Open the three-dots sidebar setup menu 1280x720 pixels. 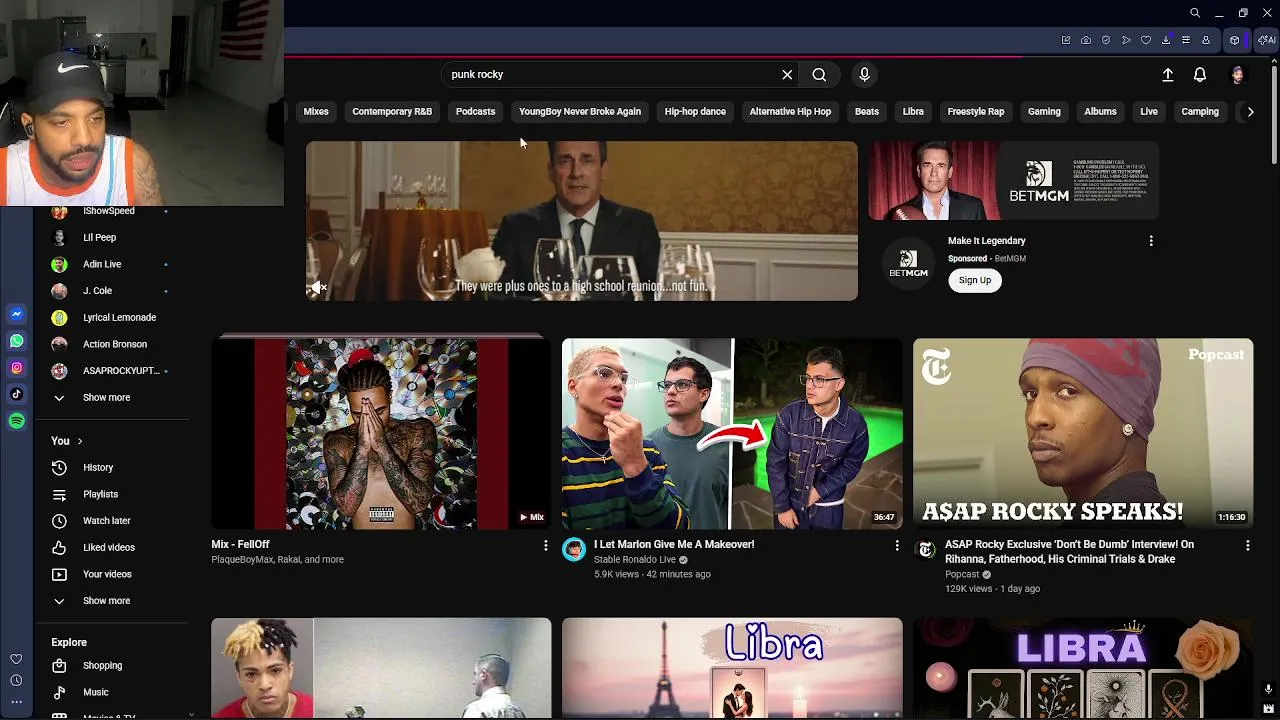(x=16, y=702)
